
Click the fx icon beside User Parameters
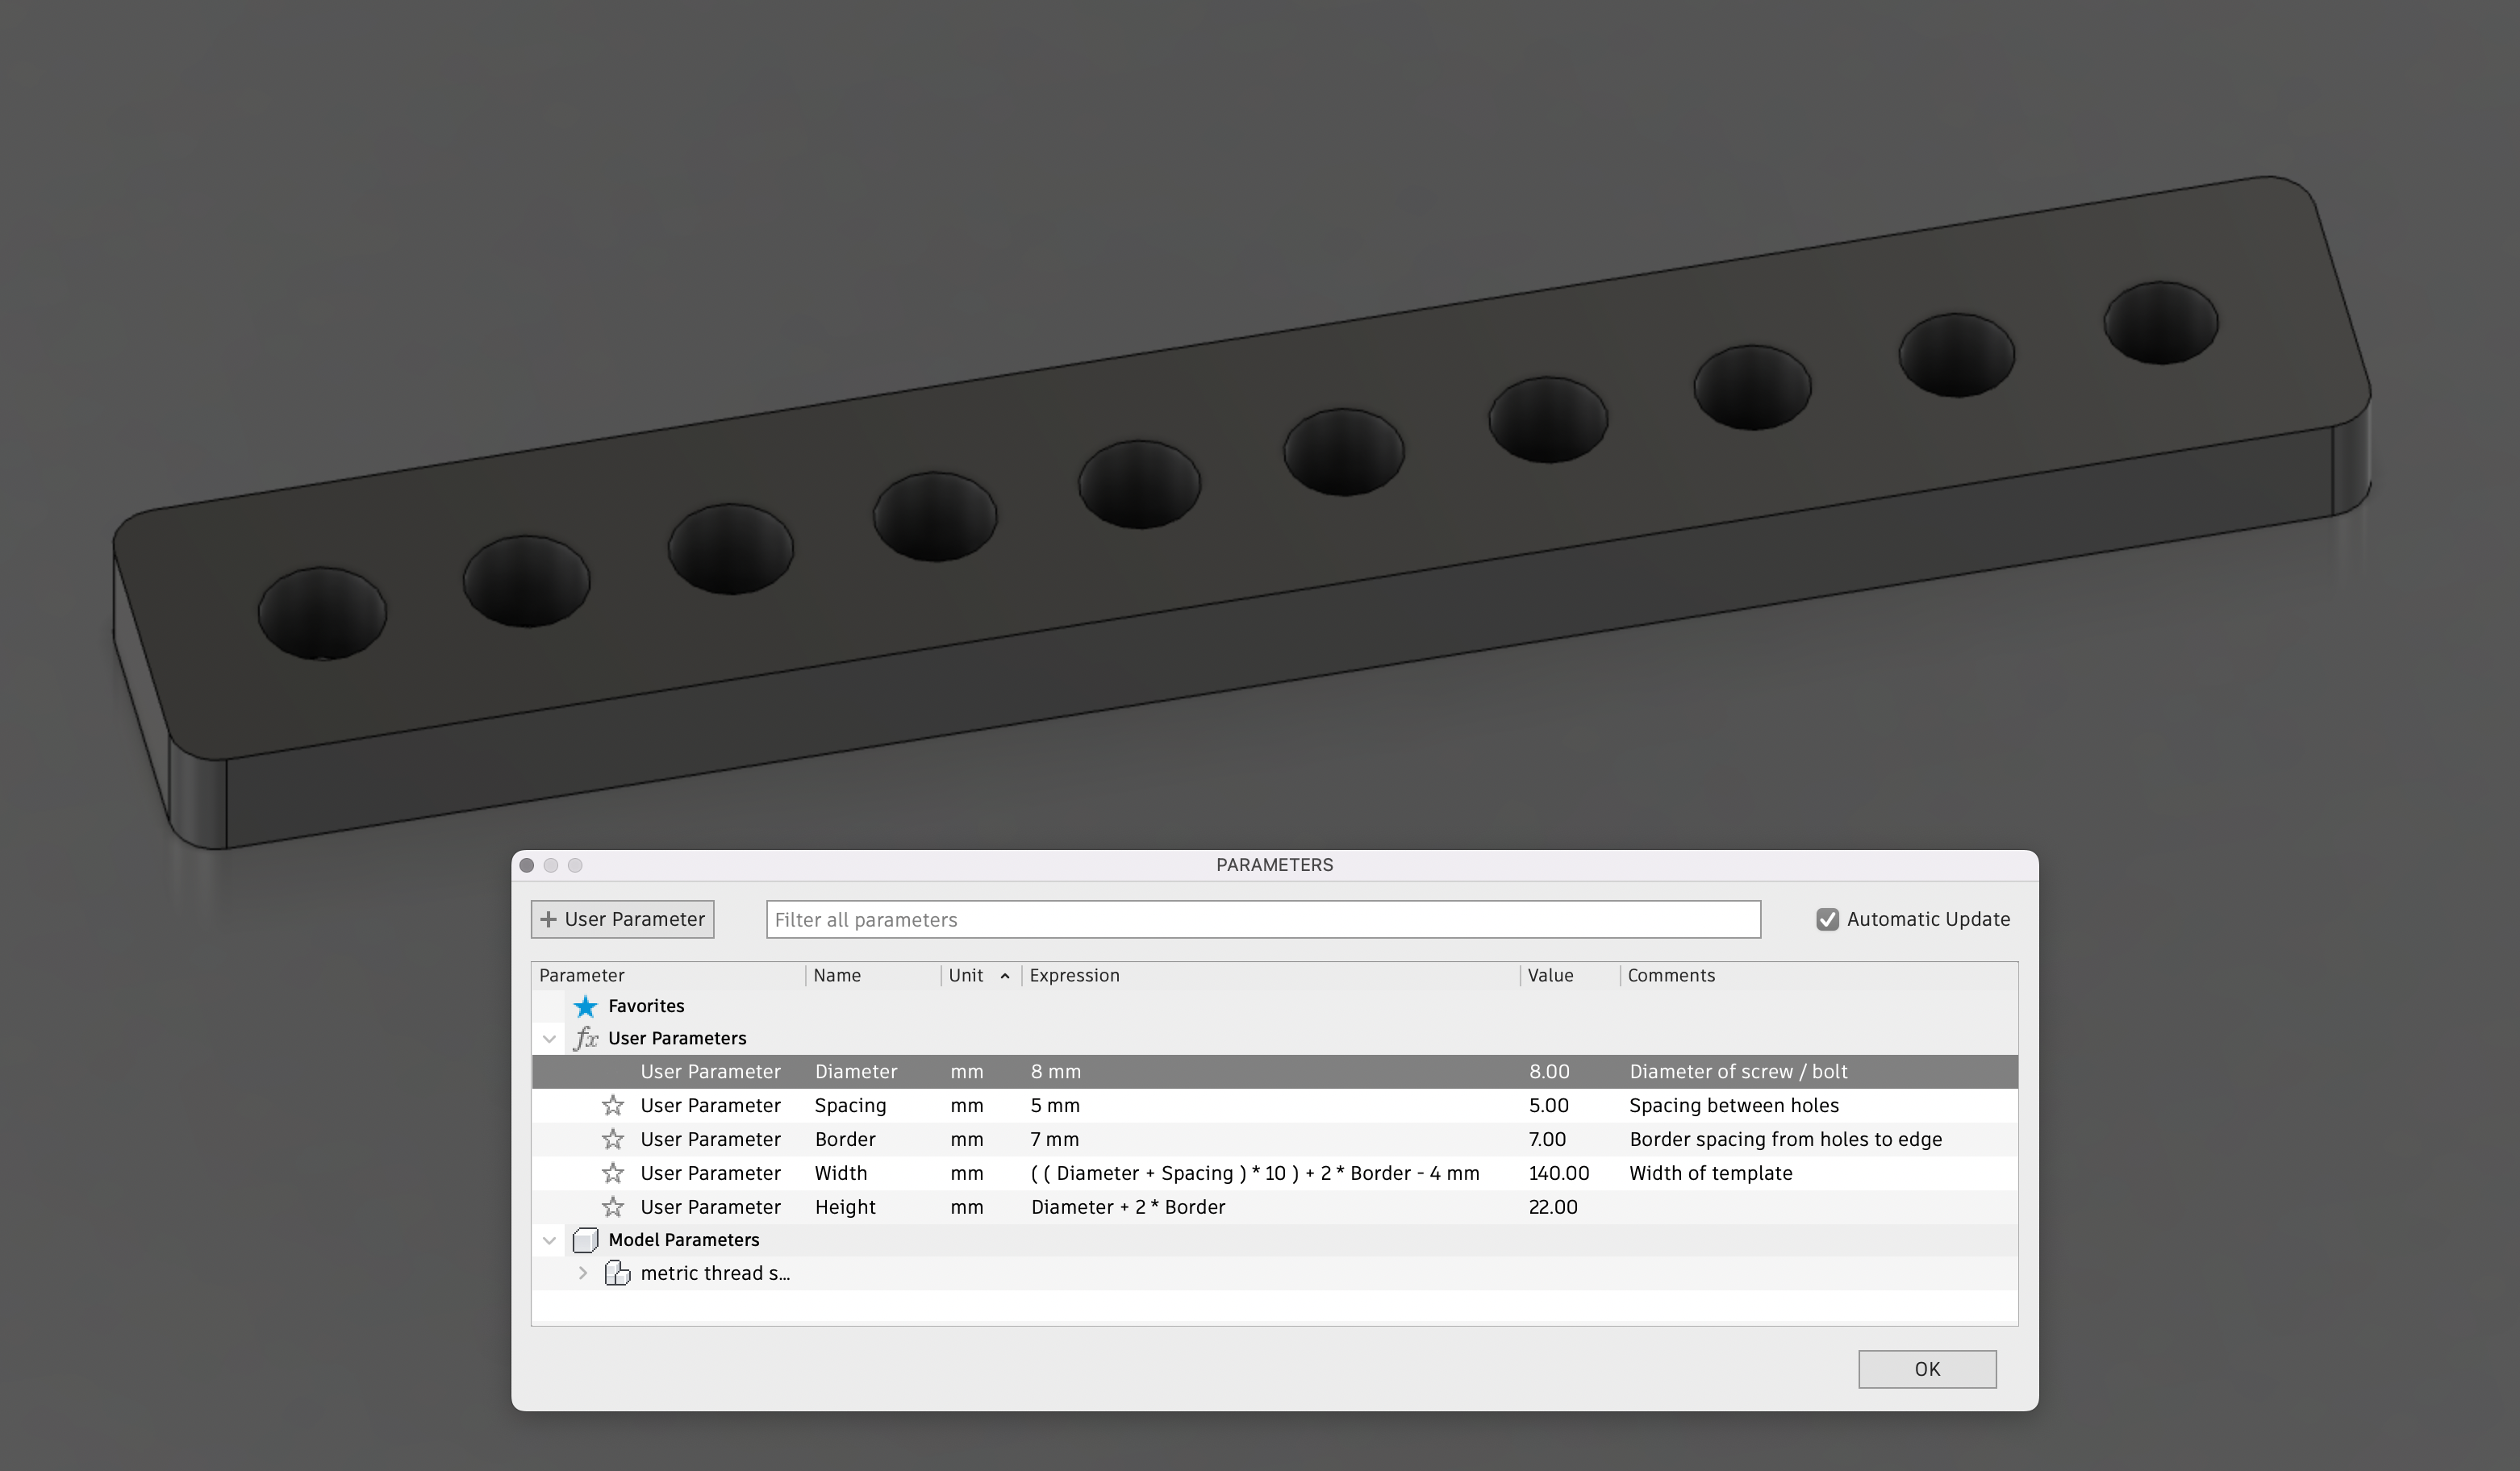(x=587, y=1038)
